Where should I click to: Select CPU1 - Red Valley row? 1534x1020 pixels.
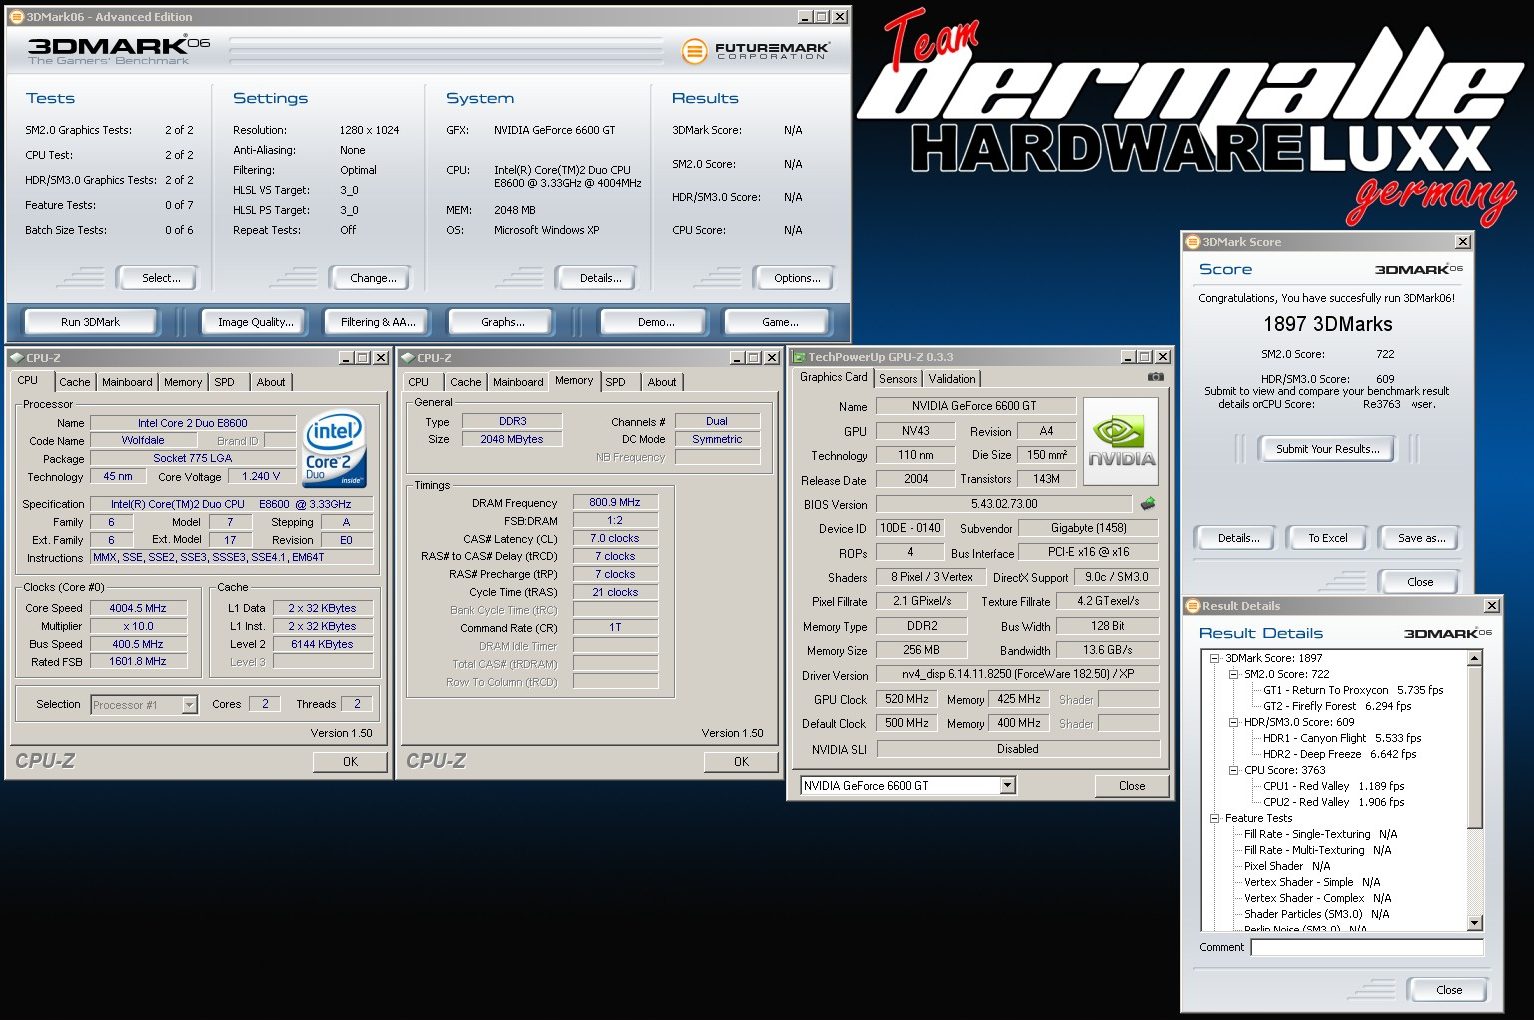click(x=1333, y=786)
